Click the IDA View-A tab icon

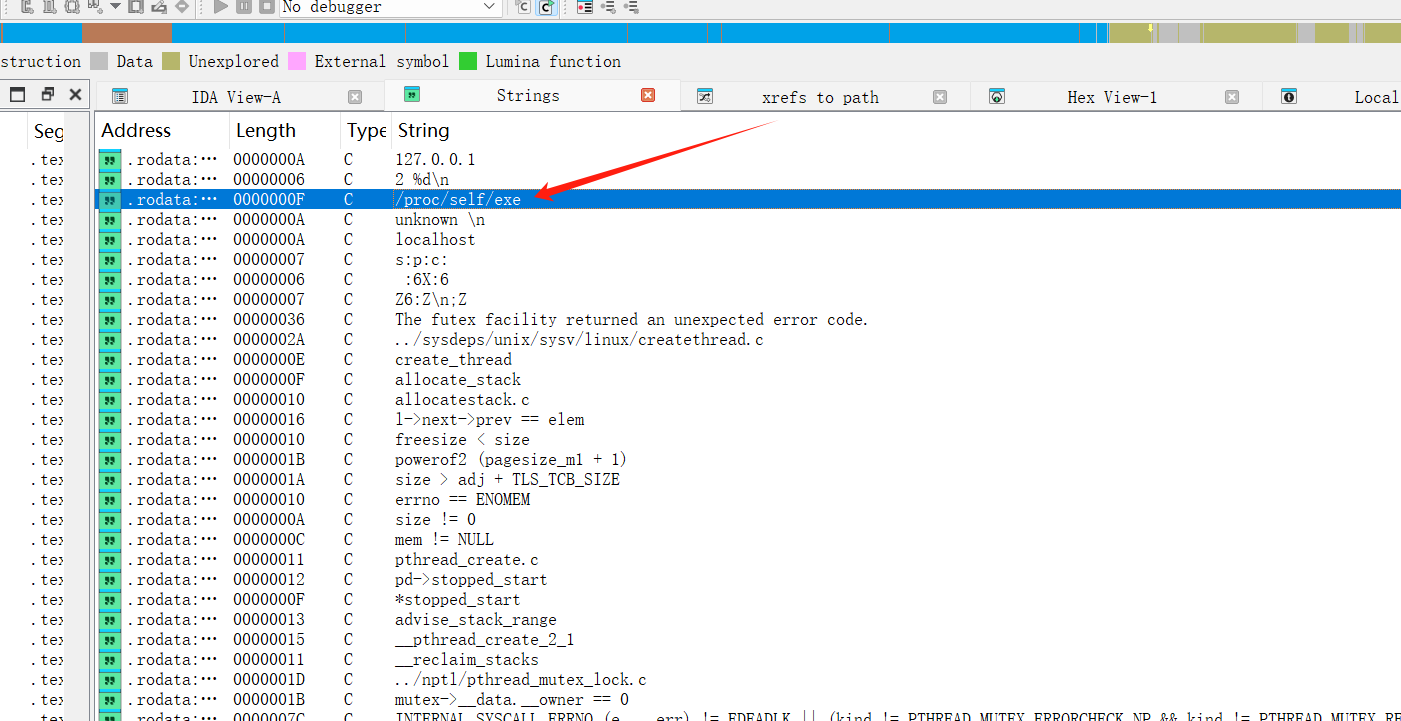pos(120,97)
